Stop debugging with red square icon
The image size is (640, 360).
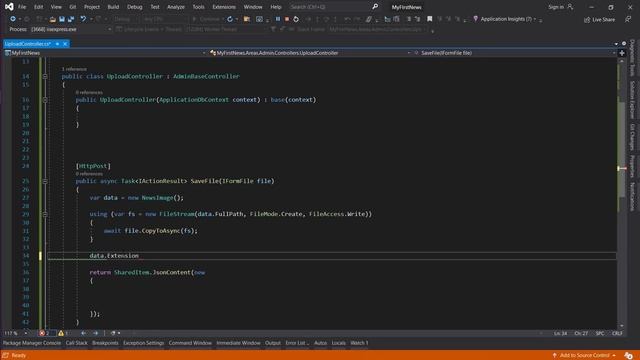click(287, 19)
